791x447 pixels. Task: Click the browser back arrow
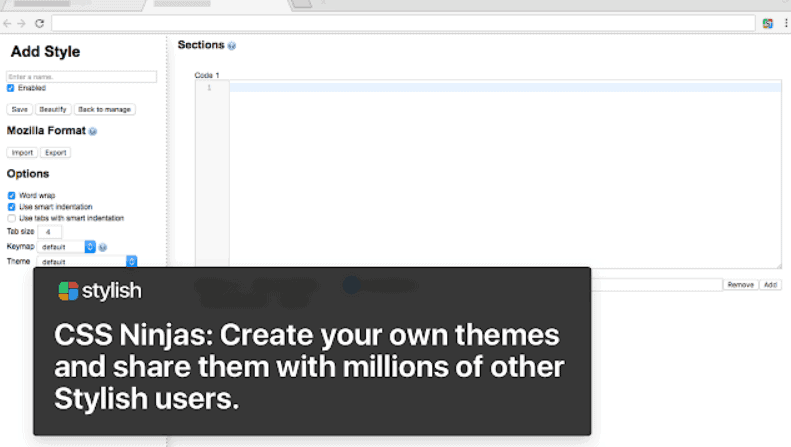coord(7,23)
